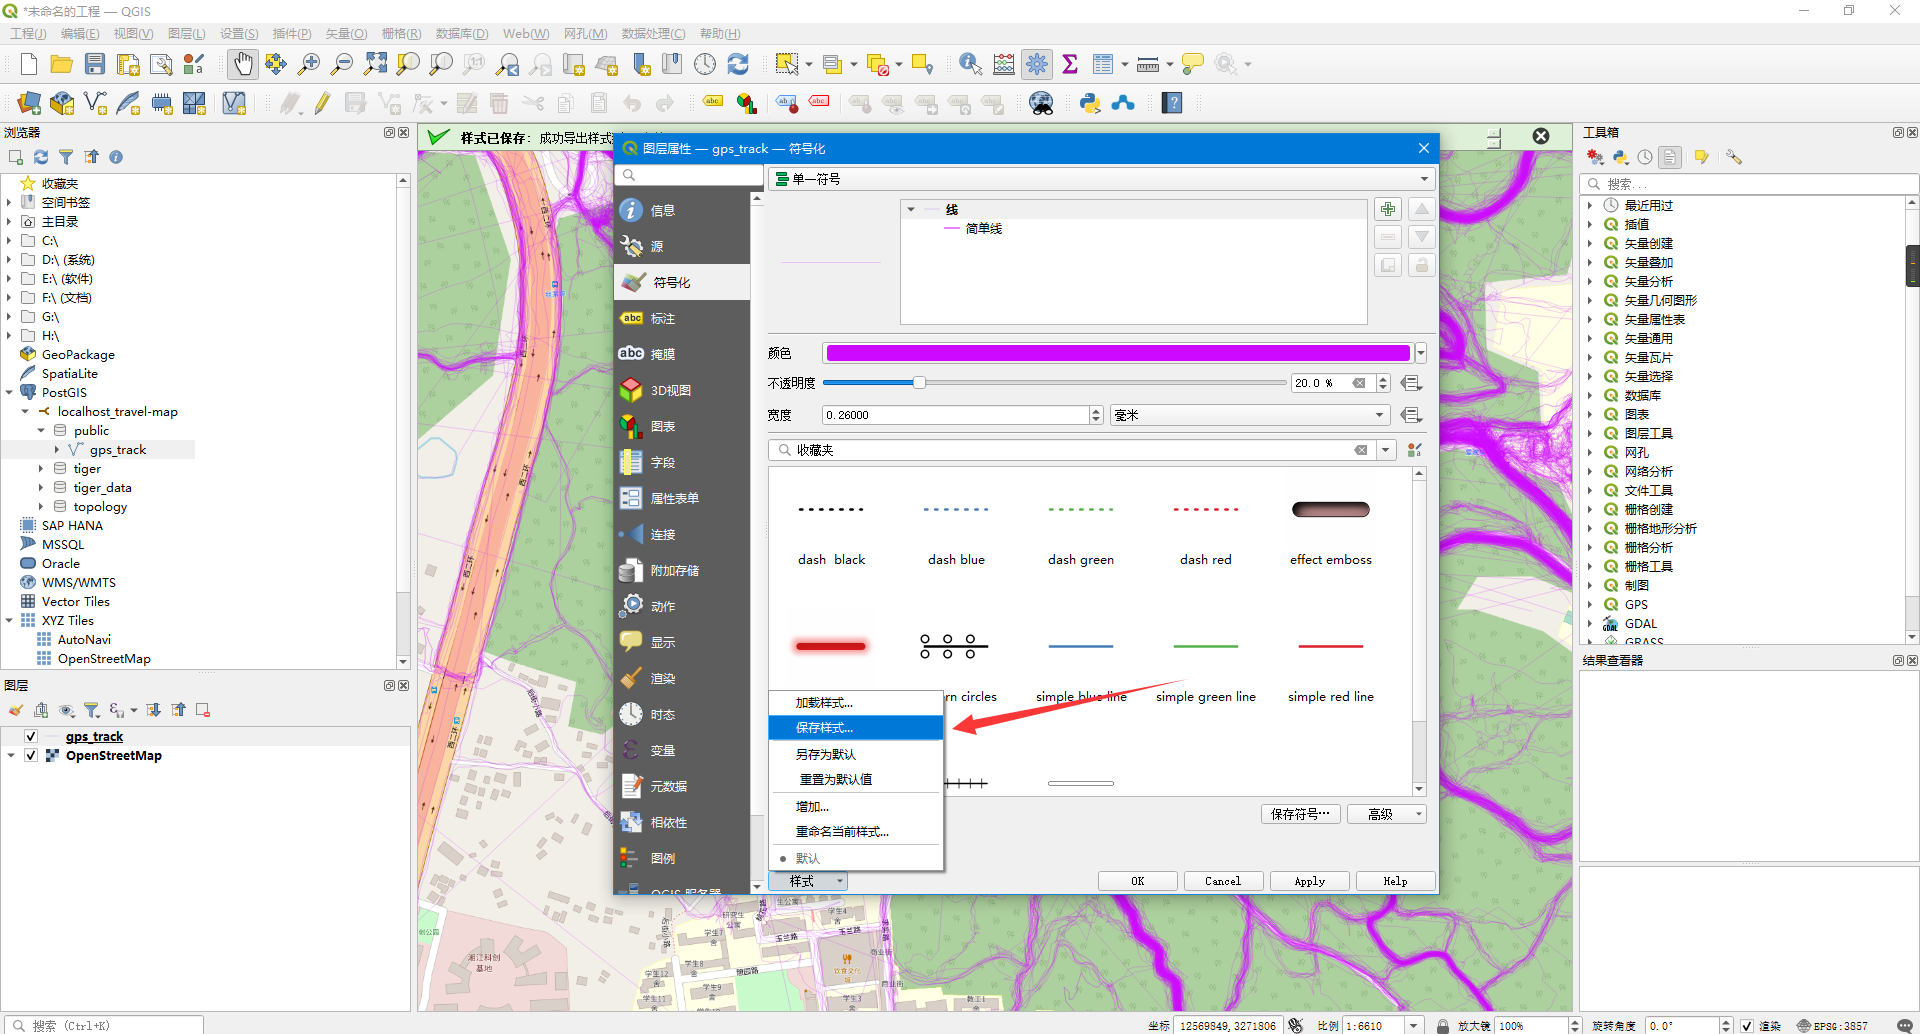
Task: Click the opacity slider handle
Action: 919,382
